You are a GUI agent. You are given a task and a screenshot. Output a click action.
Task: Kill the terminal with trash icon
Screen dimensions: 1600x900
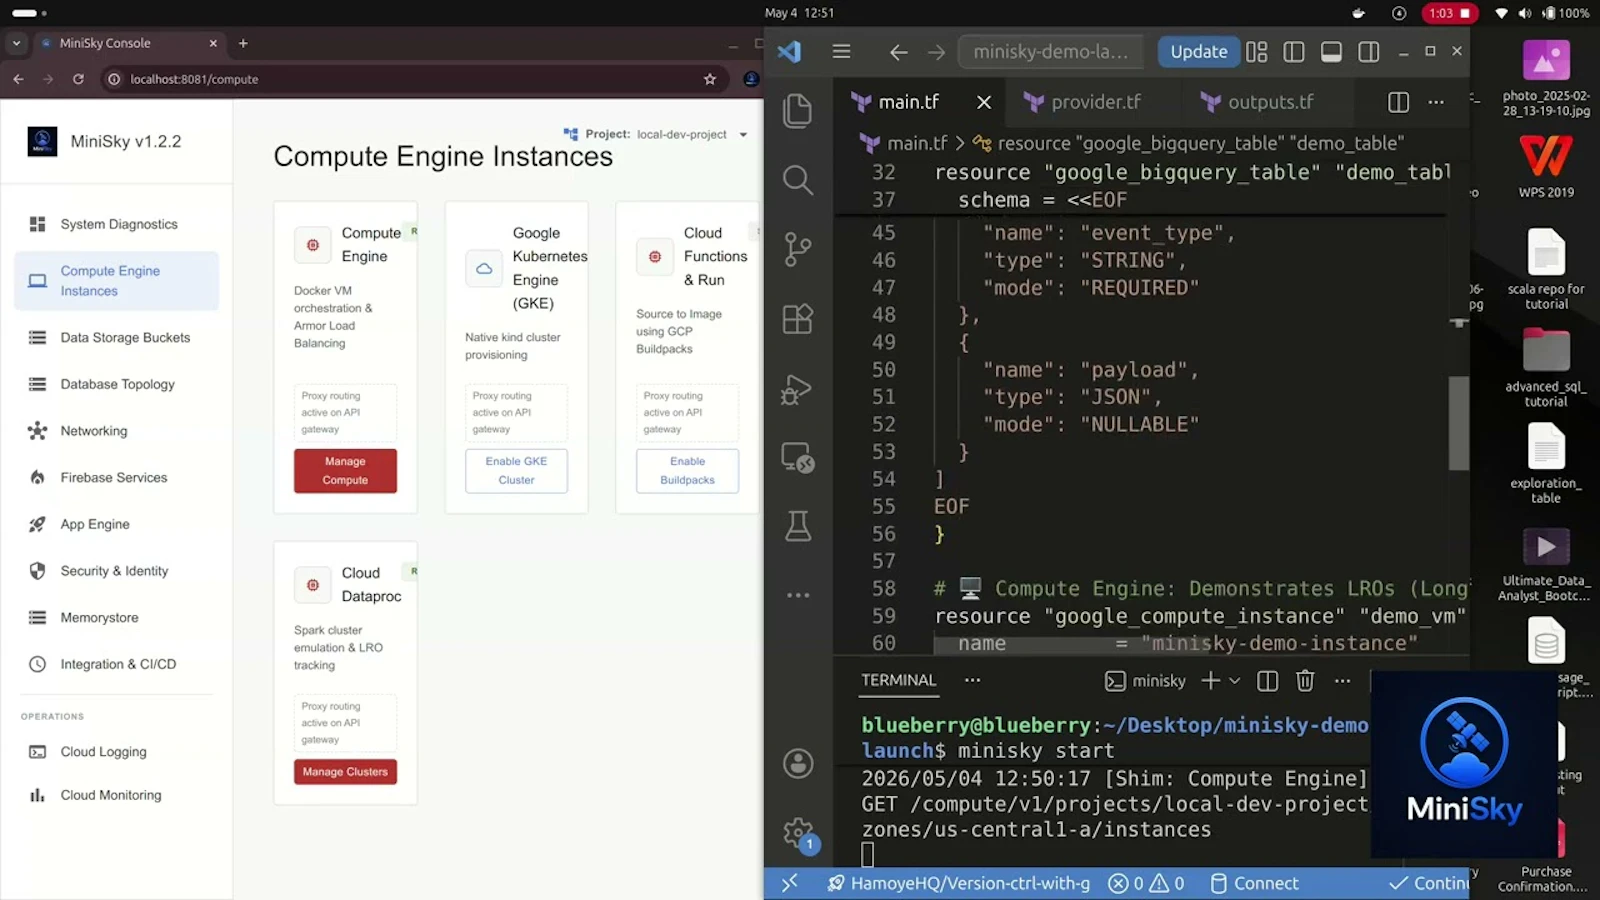coord(1305,681)
